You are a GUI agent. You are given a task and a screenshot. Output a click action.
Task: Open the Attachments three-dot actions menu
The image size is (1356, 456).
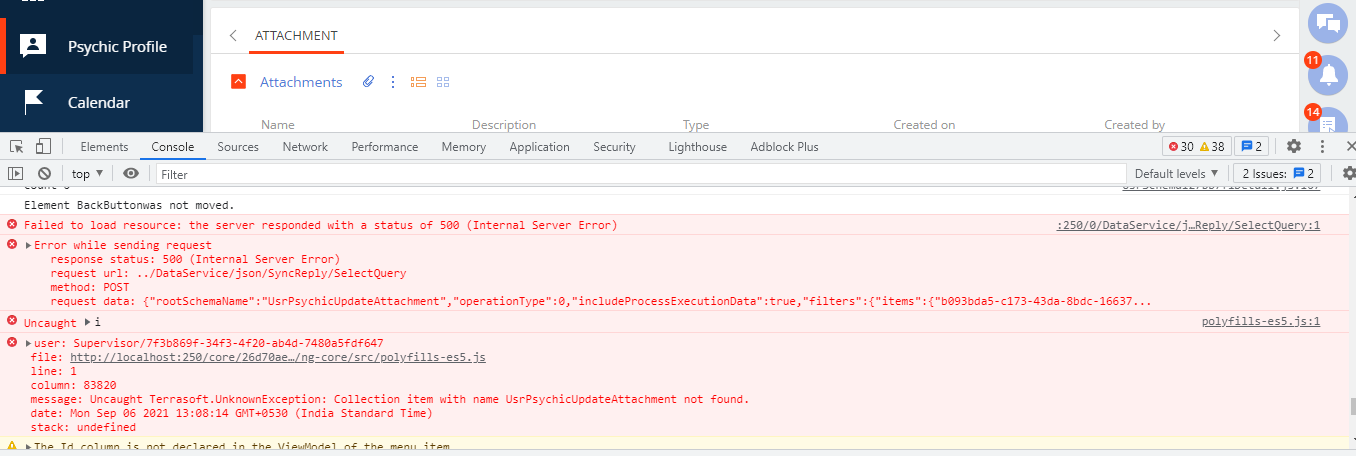pyautogui.click(x=393, y=82)
